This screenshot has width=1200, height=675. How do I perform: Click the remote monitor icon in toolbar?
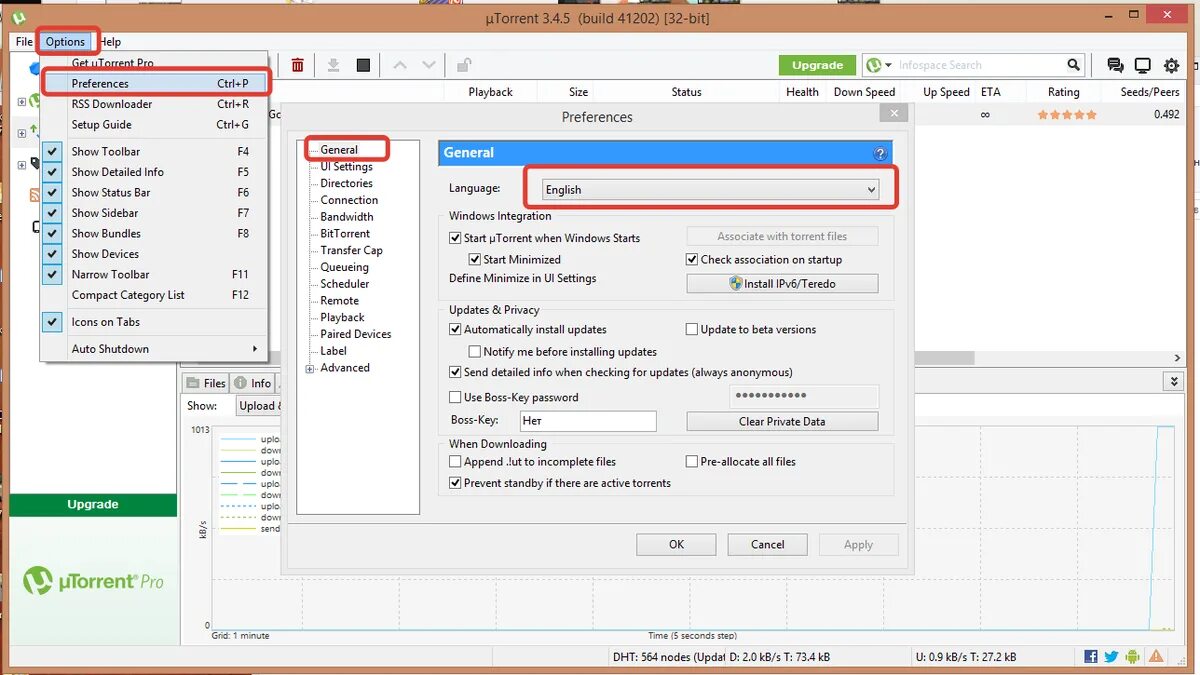(x=1142, y=66)
